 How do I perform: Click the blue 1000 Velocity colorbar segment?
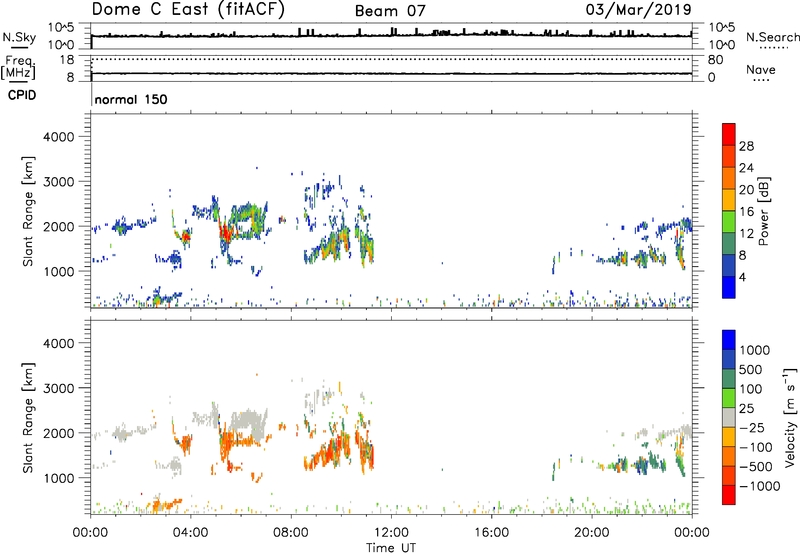(729, 340)
